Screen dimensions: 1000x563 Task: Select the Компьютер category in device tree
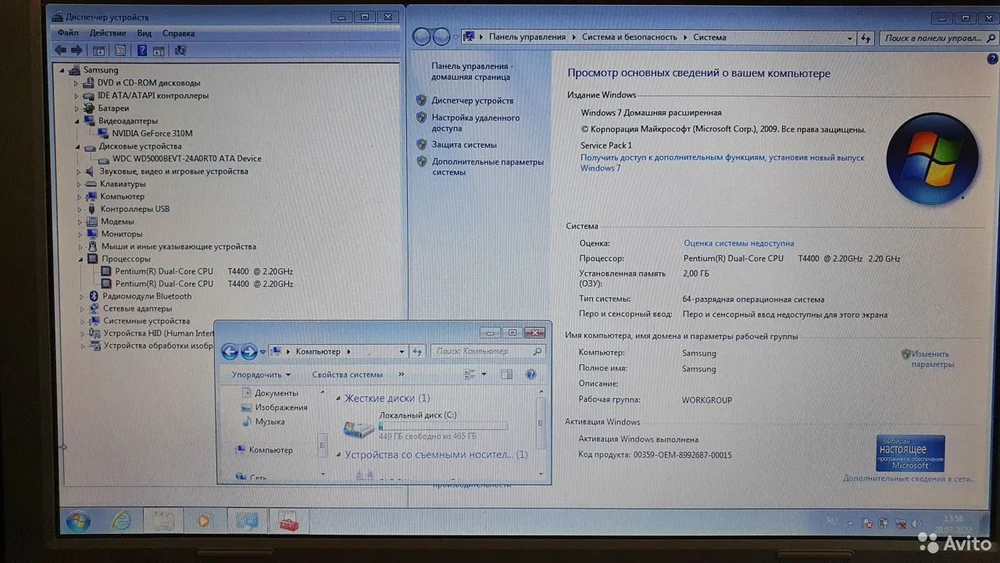click(122, 196)
